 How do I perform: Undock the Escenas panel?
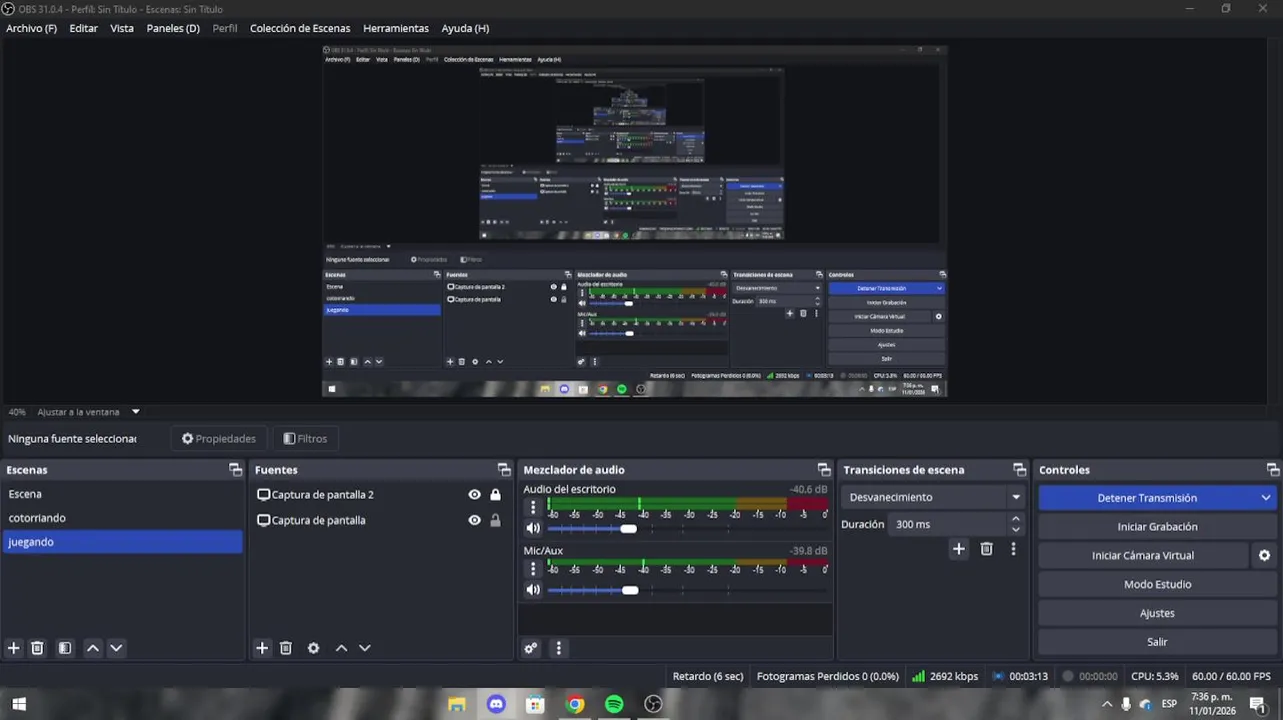(x=235, y=469)
